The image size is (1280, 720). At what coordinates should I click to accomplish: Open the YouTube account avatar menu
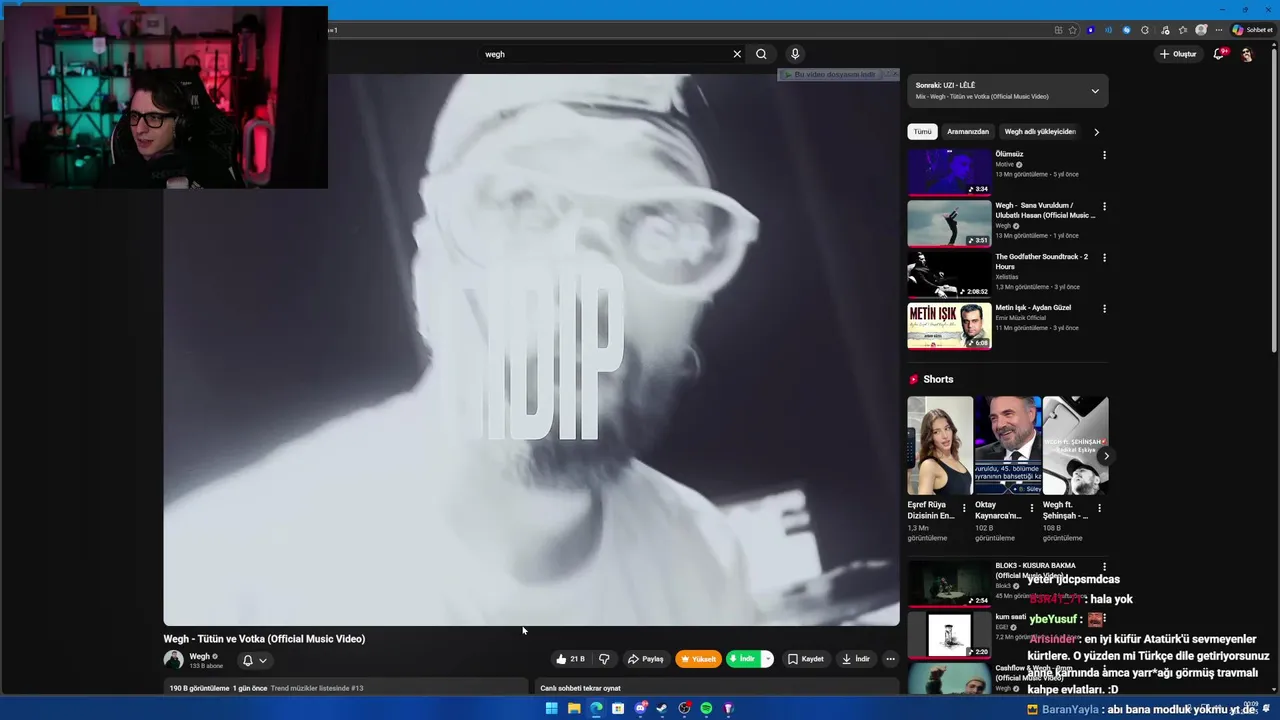[1246, 54]
